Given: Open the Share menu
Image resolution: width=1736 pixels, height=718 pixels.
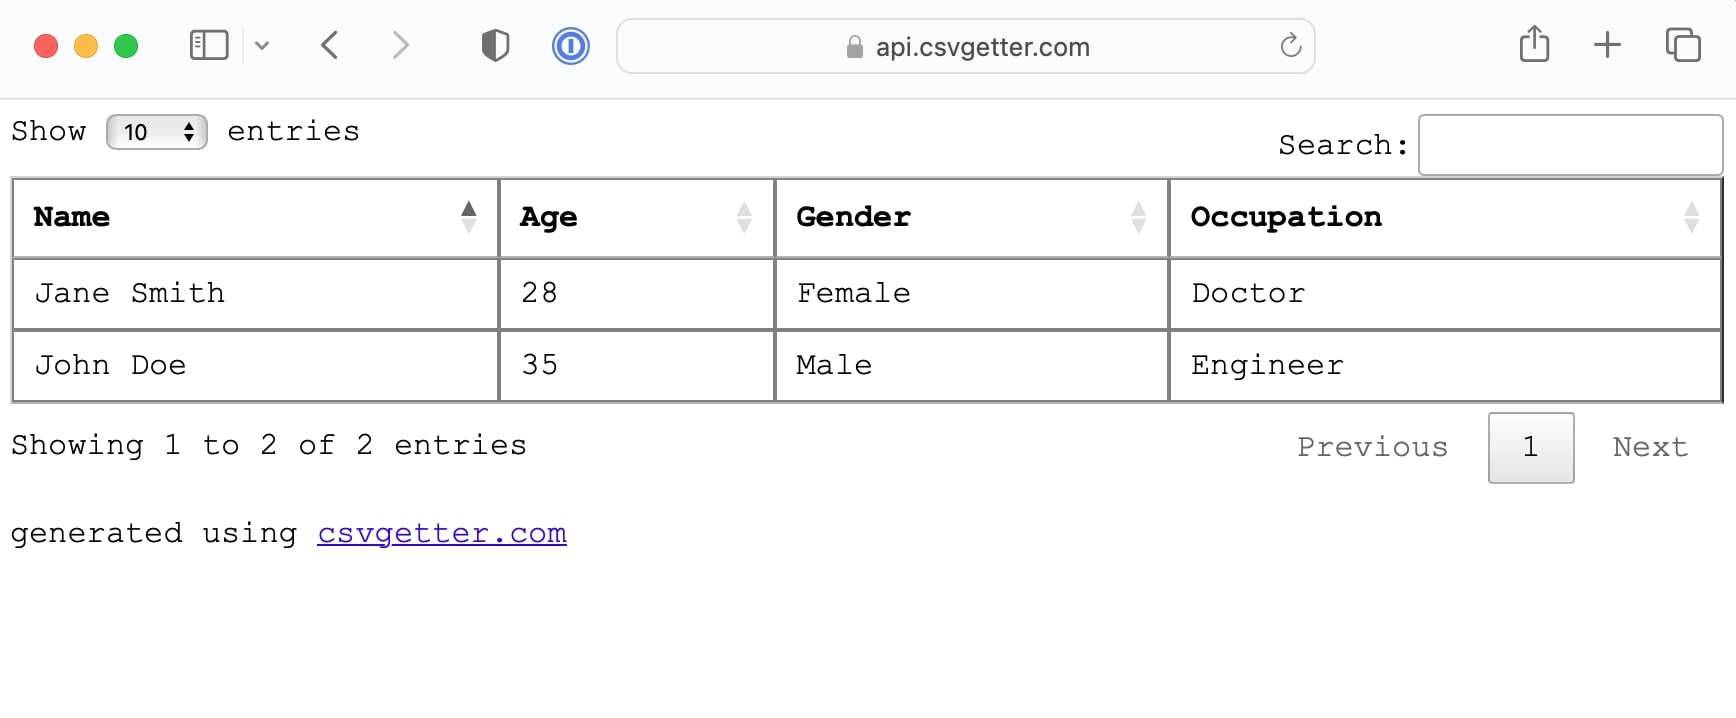Looking at the screenshot, I should tap(1534, 44).
